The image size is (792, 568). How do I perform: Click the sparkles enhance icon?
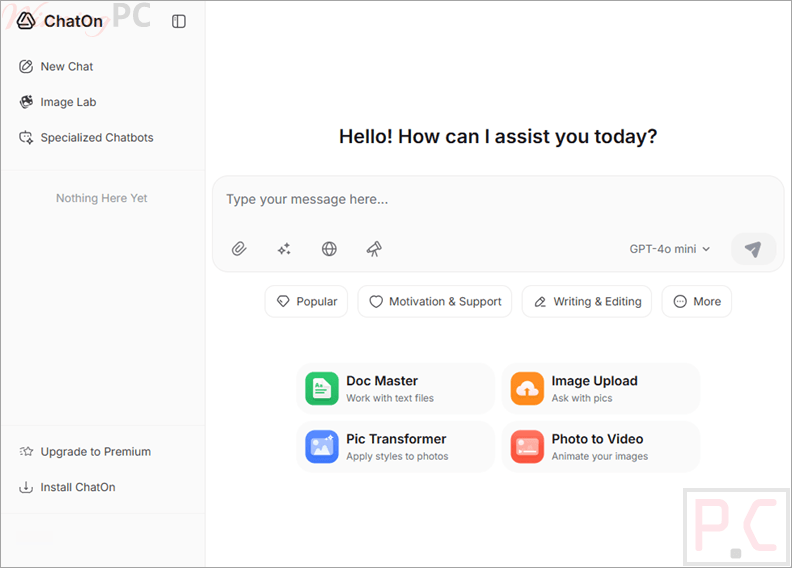(x=284, y=249)
